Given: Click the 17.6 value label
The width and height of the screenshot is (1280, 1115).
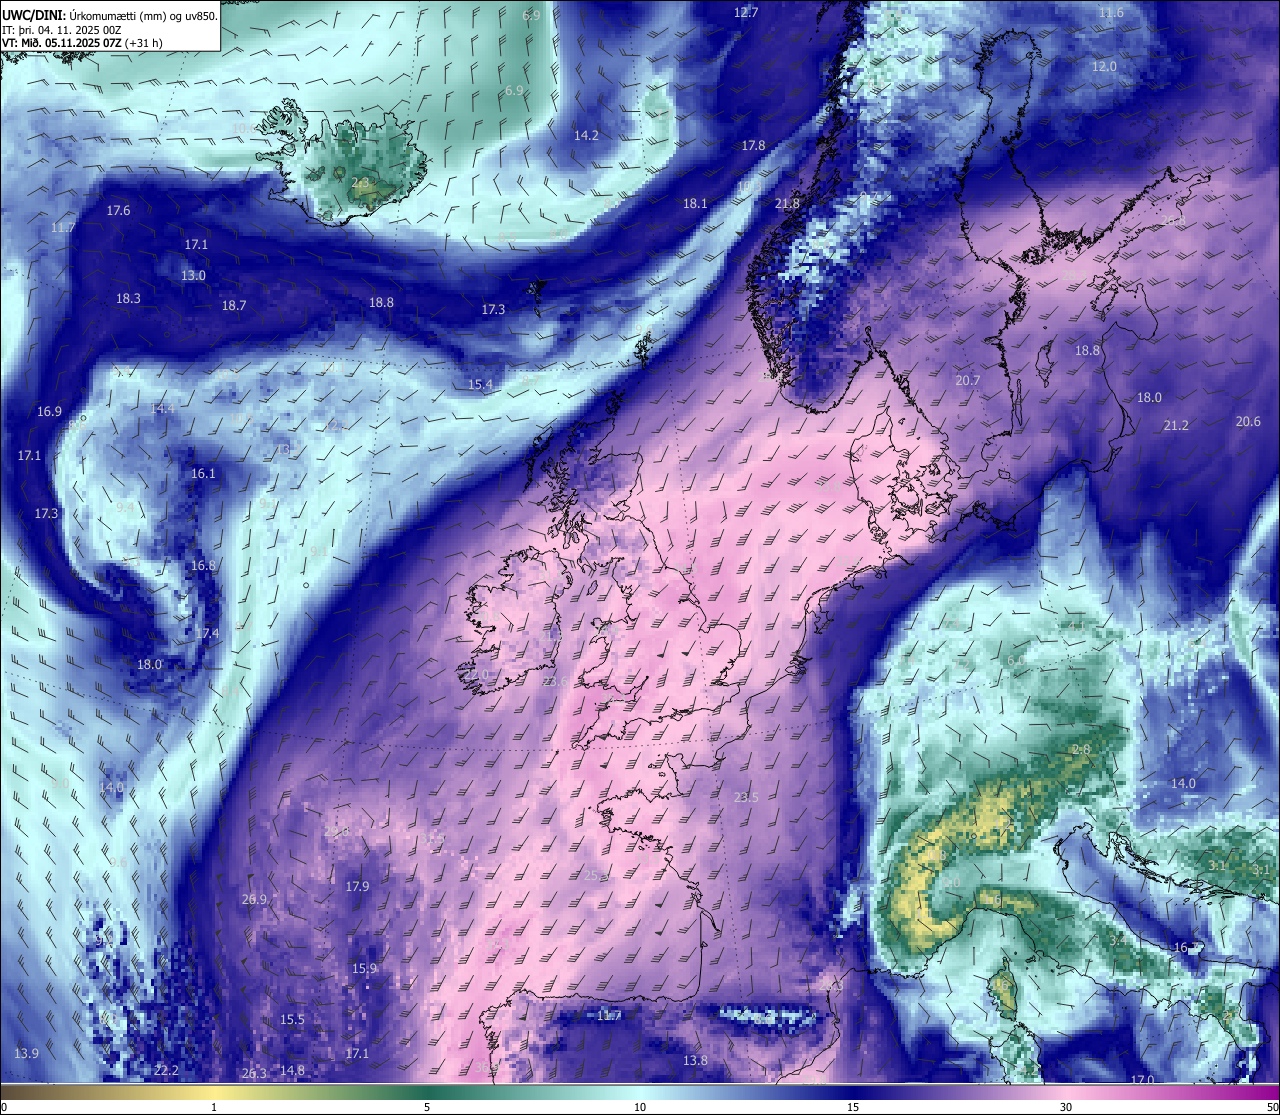Looking at the screenshot, I should [x=118, y=211].
